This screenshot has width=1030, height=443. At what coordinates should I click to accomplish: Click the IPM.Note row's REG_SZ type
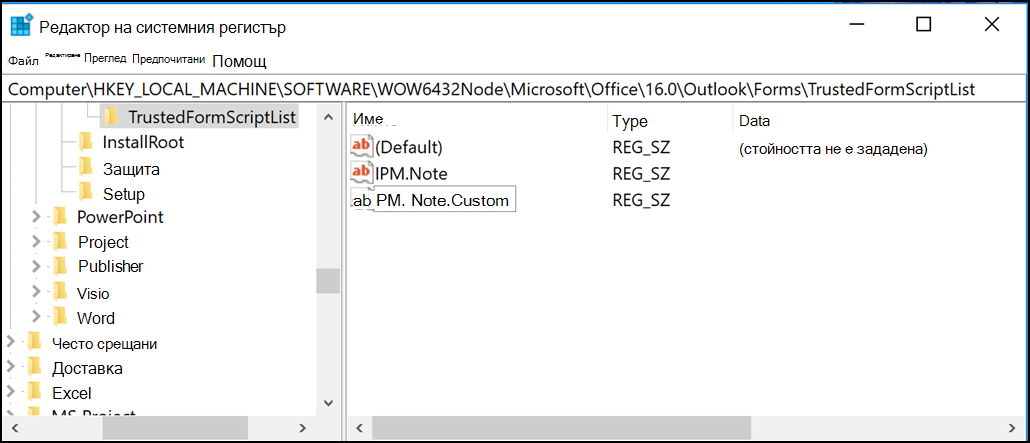640,174
